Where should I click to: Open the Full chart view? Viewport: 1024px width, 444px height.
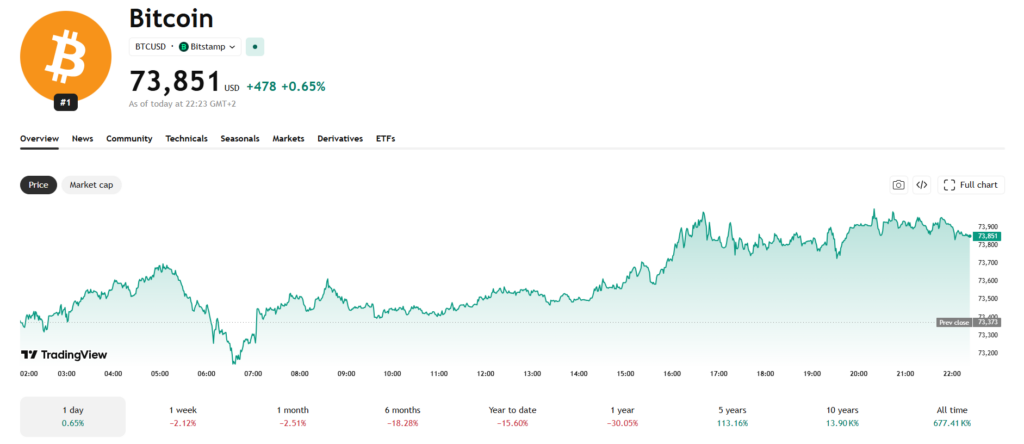click(971, 185)
